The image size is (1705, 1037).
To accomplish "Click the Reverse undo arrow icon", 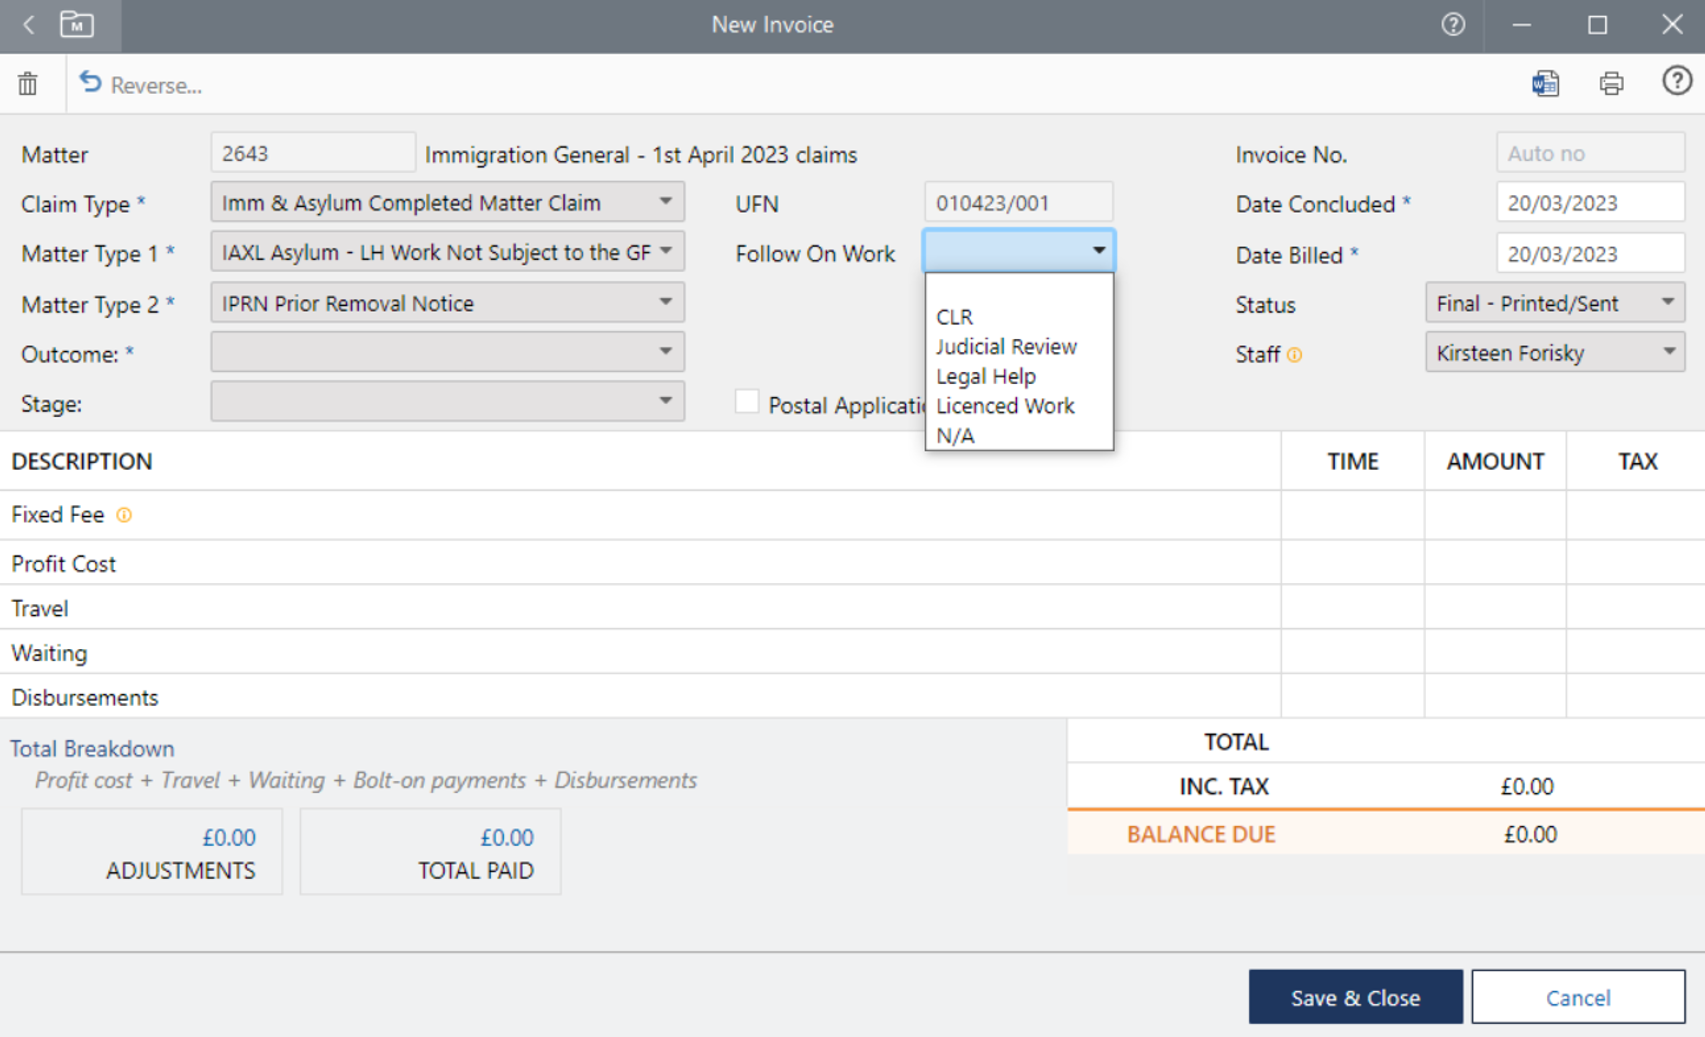I will [91, 83].
